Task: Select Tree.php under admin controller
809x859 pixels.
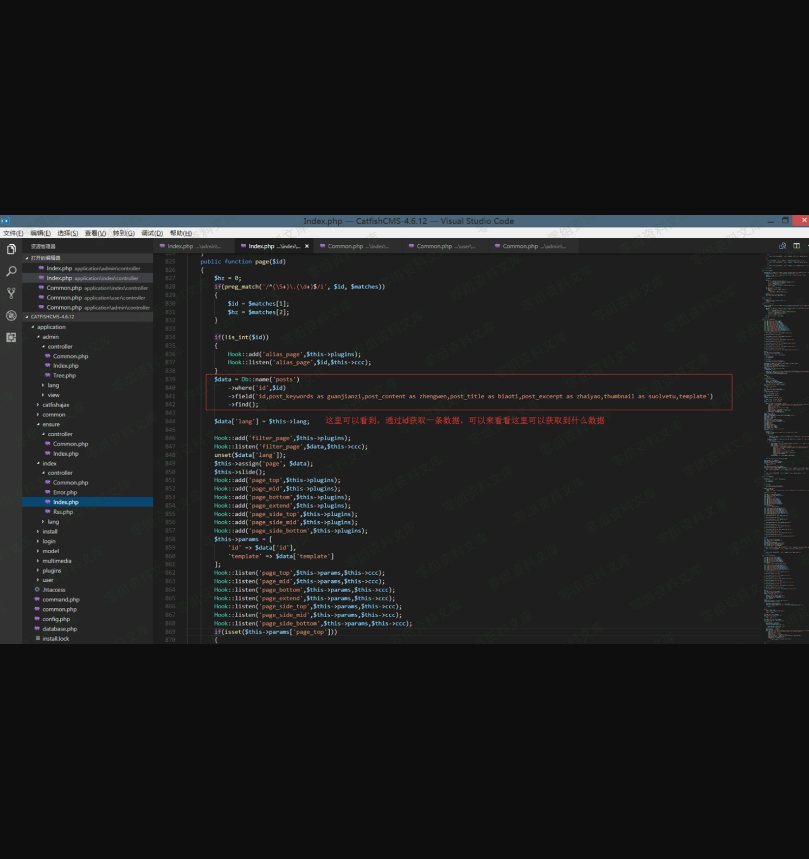Action: click(64, 375)
